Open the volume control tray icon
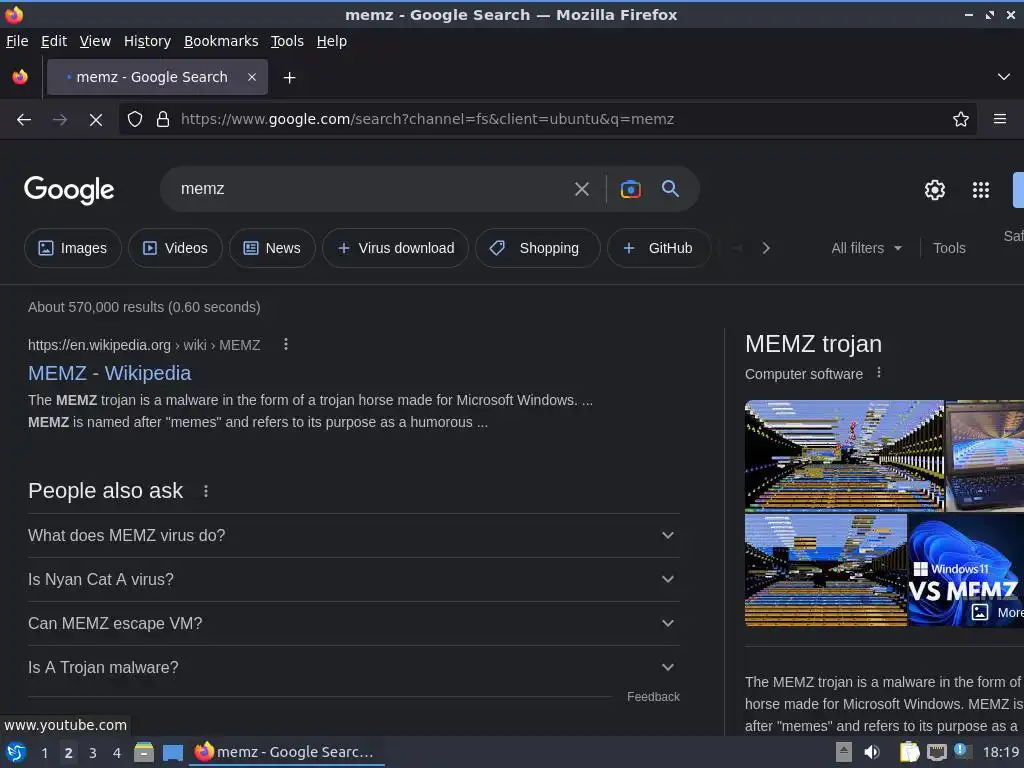1024x768 pixels. click(x=872, y=752)
